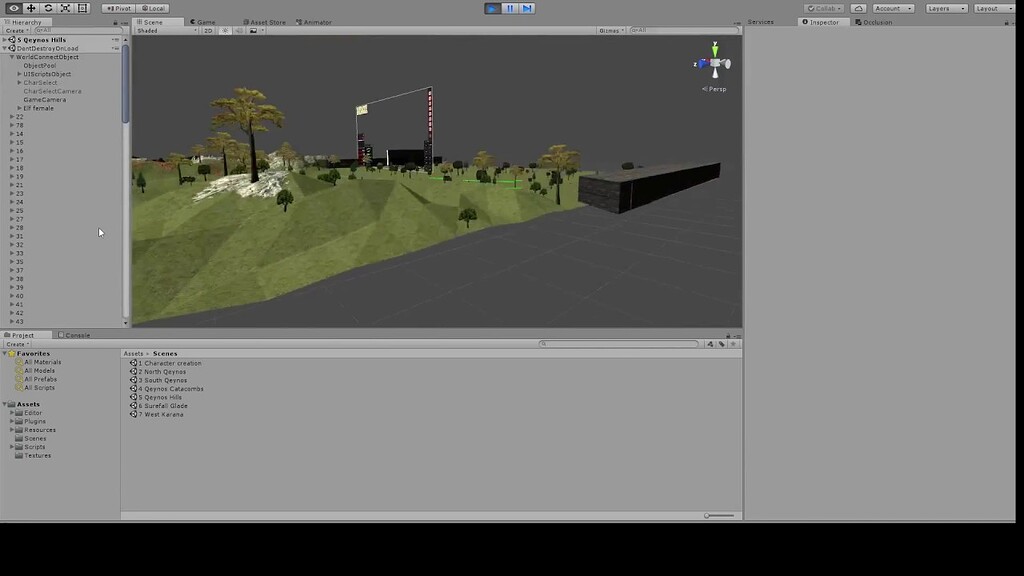Toggle the scene lighting icon

click(x=225, y=30)
